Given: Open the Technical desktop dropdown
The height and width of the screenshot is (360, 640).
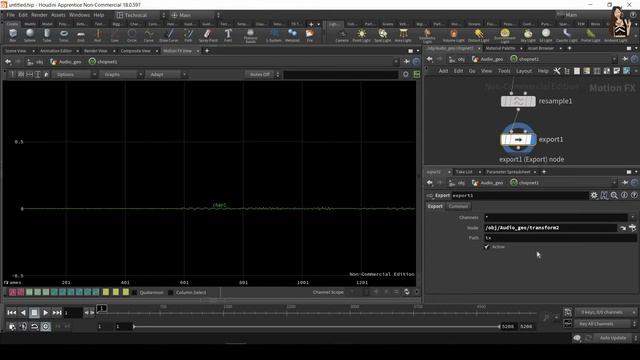Looking at the screenshot, I should 140,15.
